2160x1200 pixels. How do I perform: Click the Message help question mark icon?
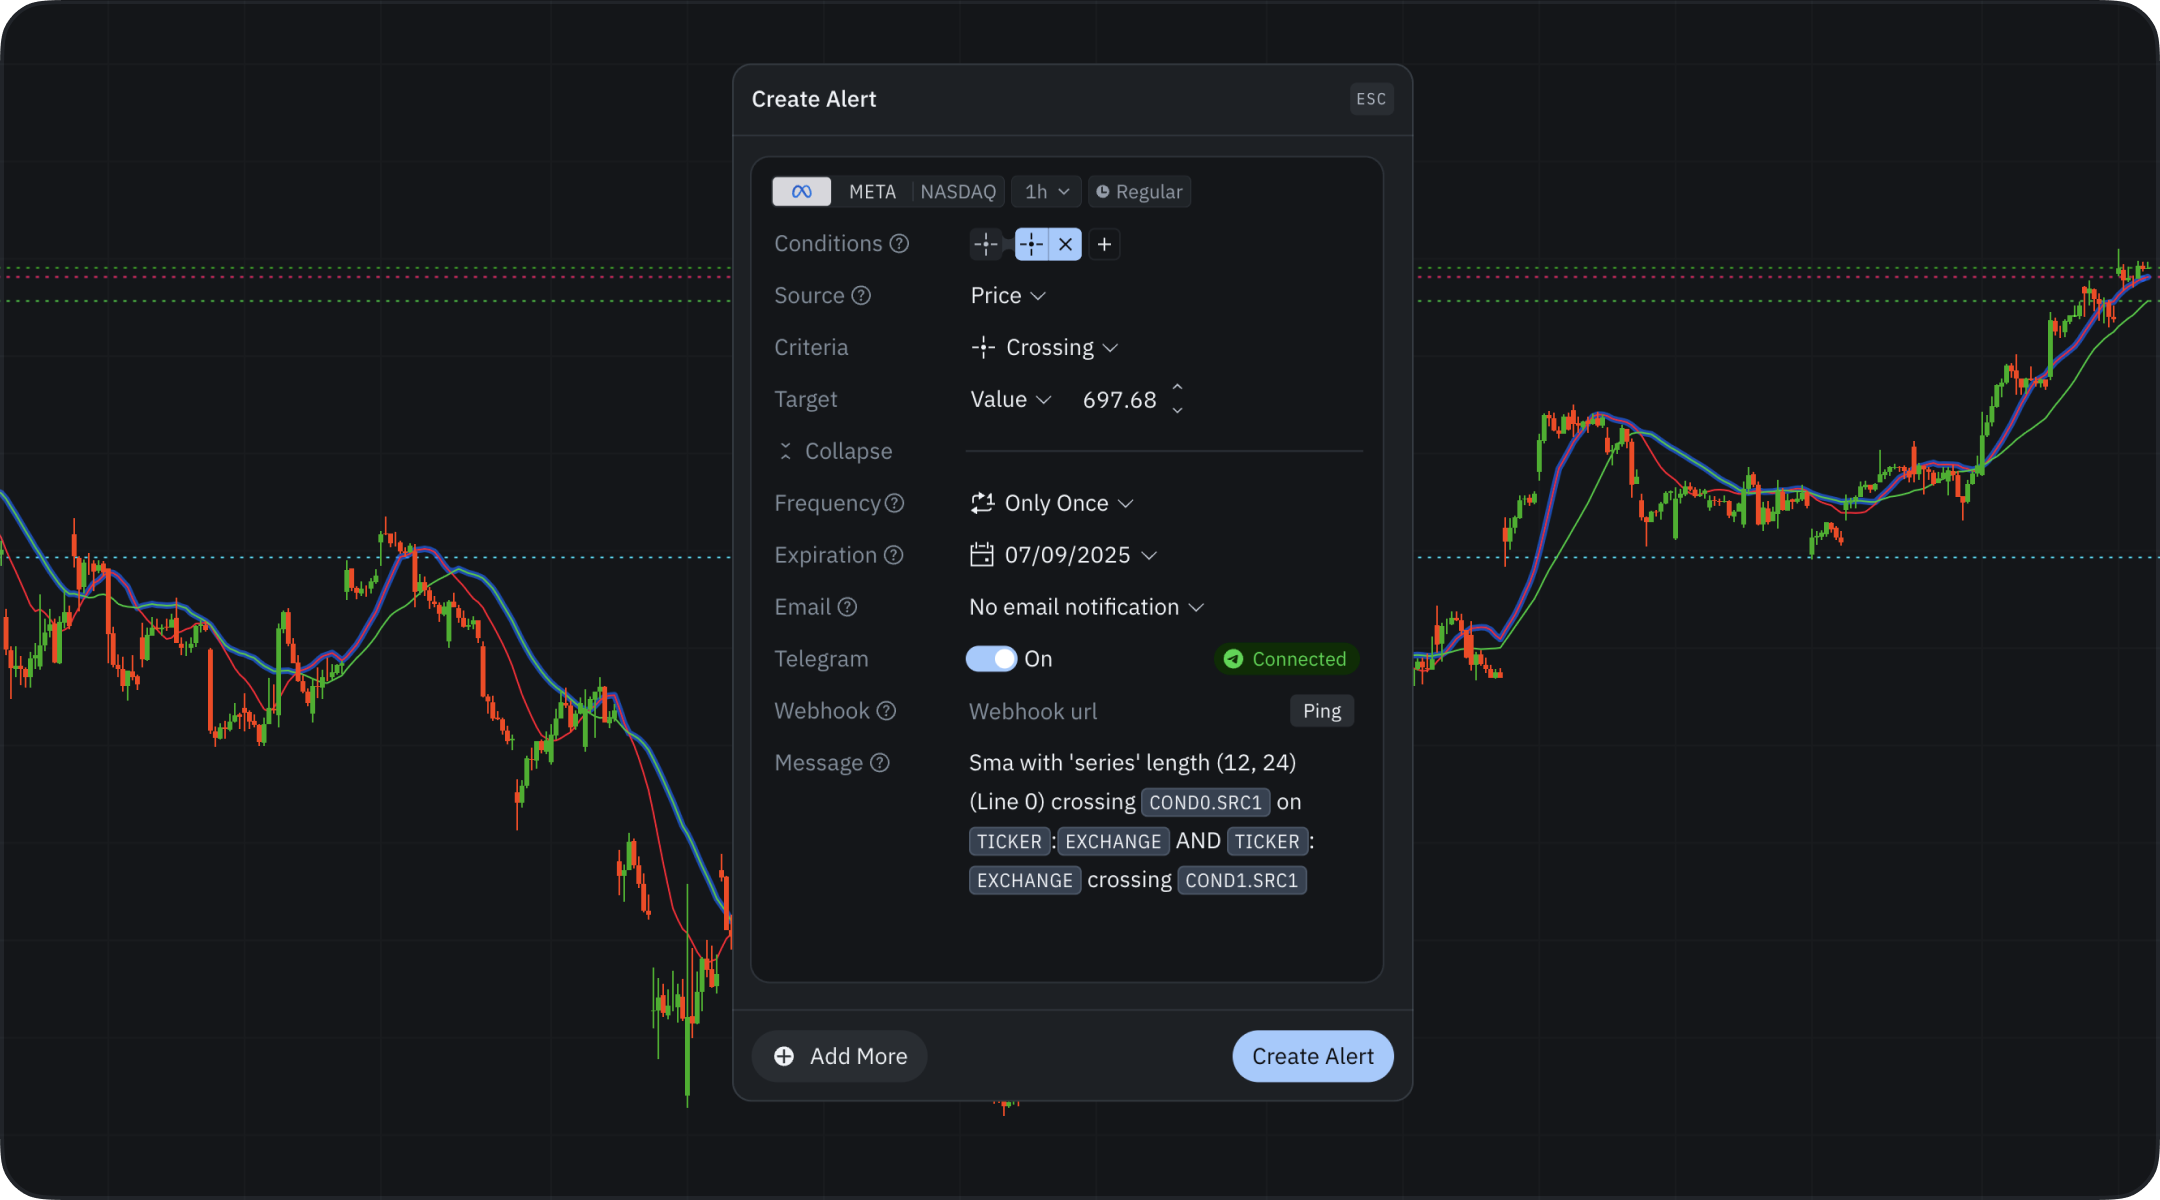880,763
